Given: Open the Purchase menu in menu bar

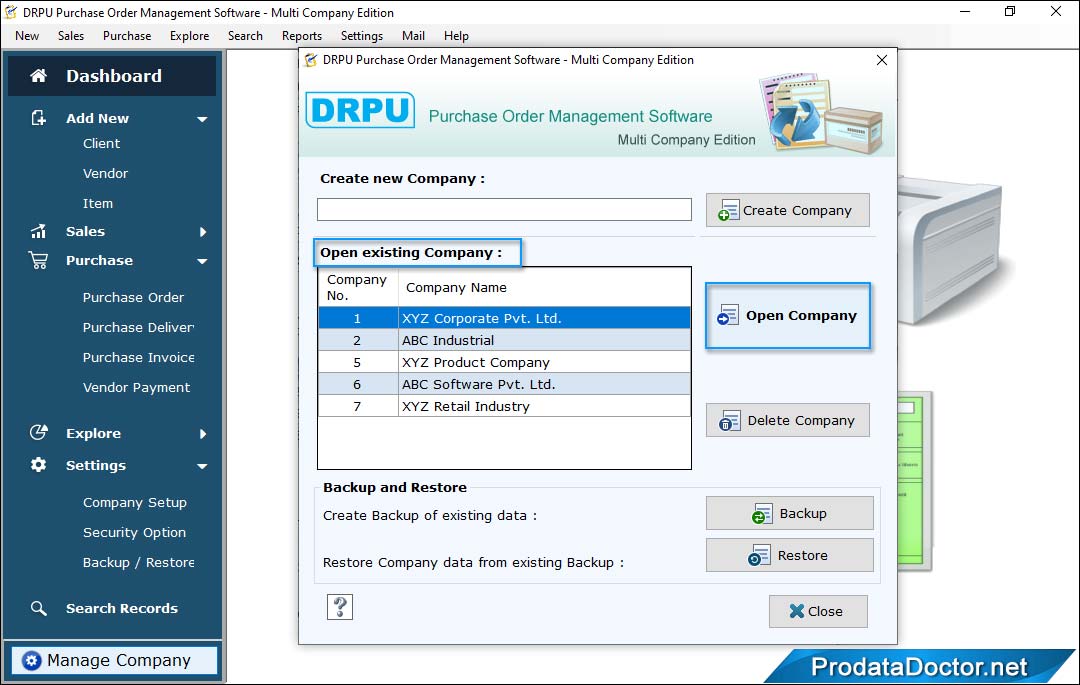Looking at the screenshot, I should click(127, 36).
